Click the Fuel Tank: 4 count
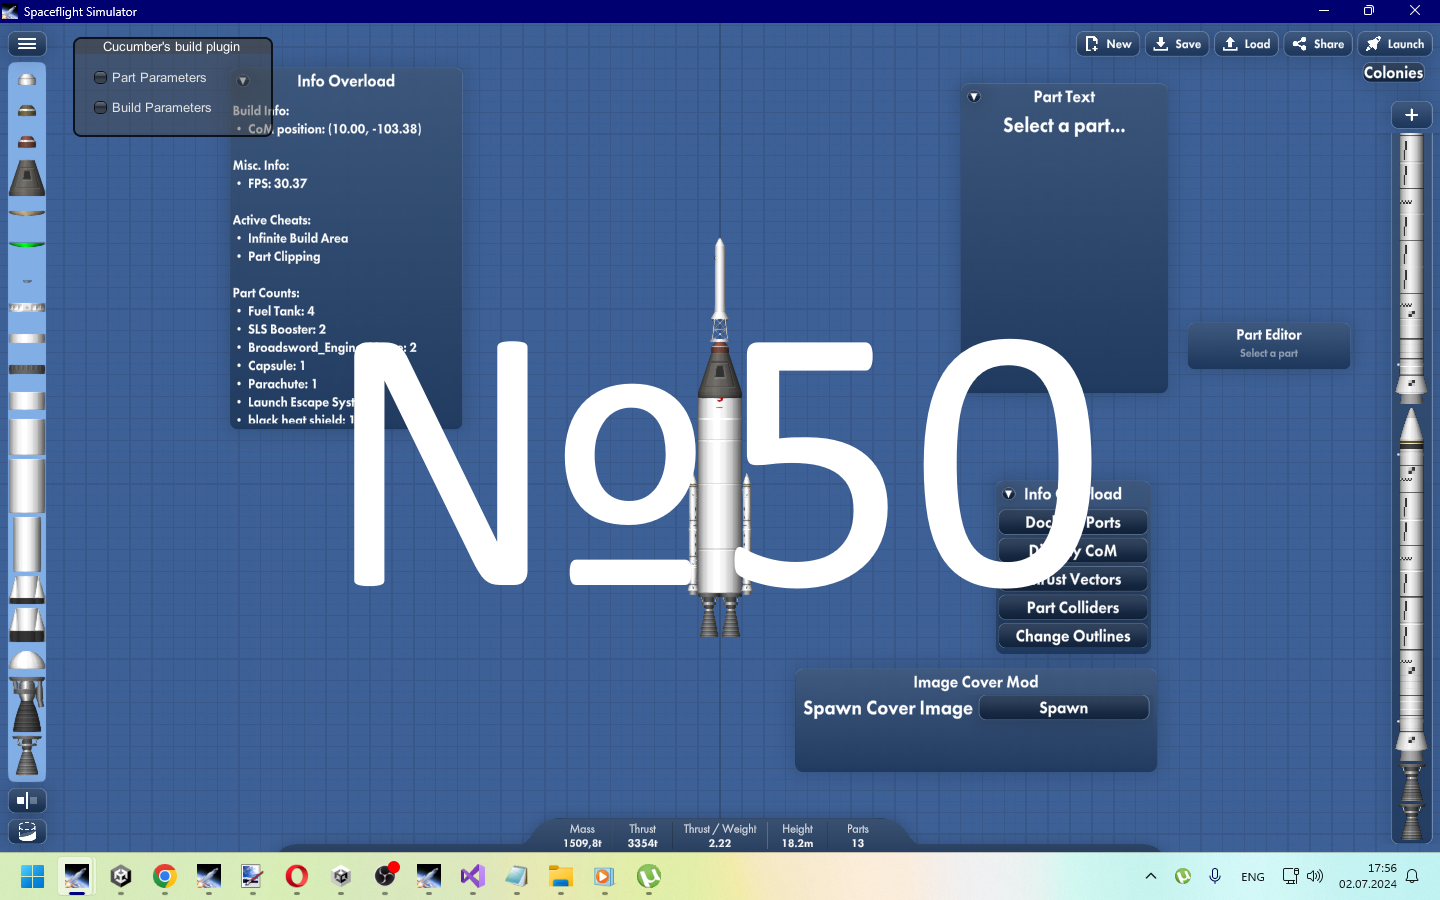The image size is (1440, 900). (x=281, y=311)
